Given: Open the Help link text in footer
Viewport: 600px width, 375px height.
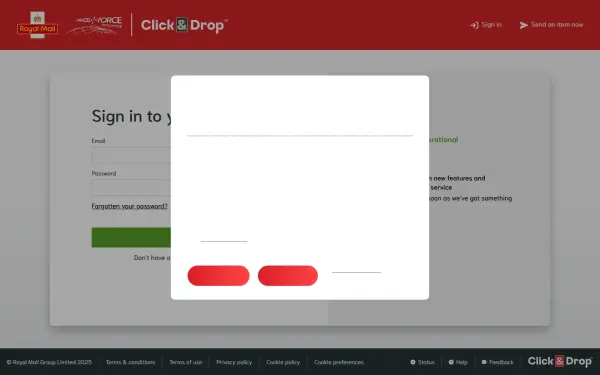Looking at the screenshot, I should pyautogui.click(x=461, y=362).
